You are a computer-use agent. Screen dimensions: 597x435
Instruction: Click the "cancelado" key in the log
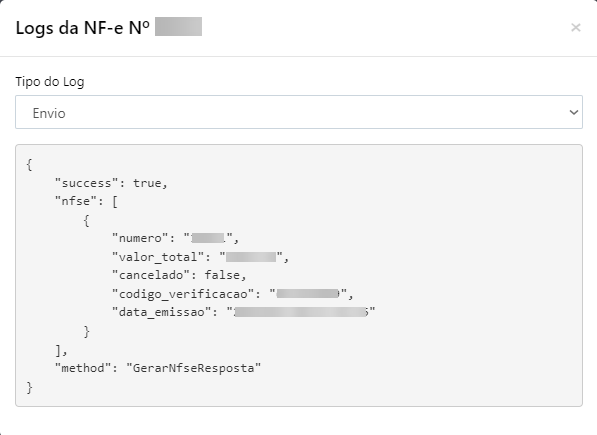(x=151, y=275)
